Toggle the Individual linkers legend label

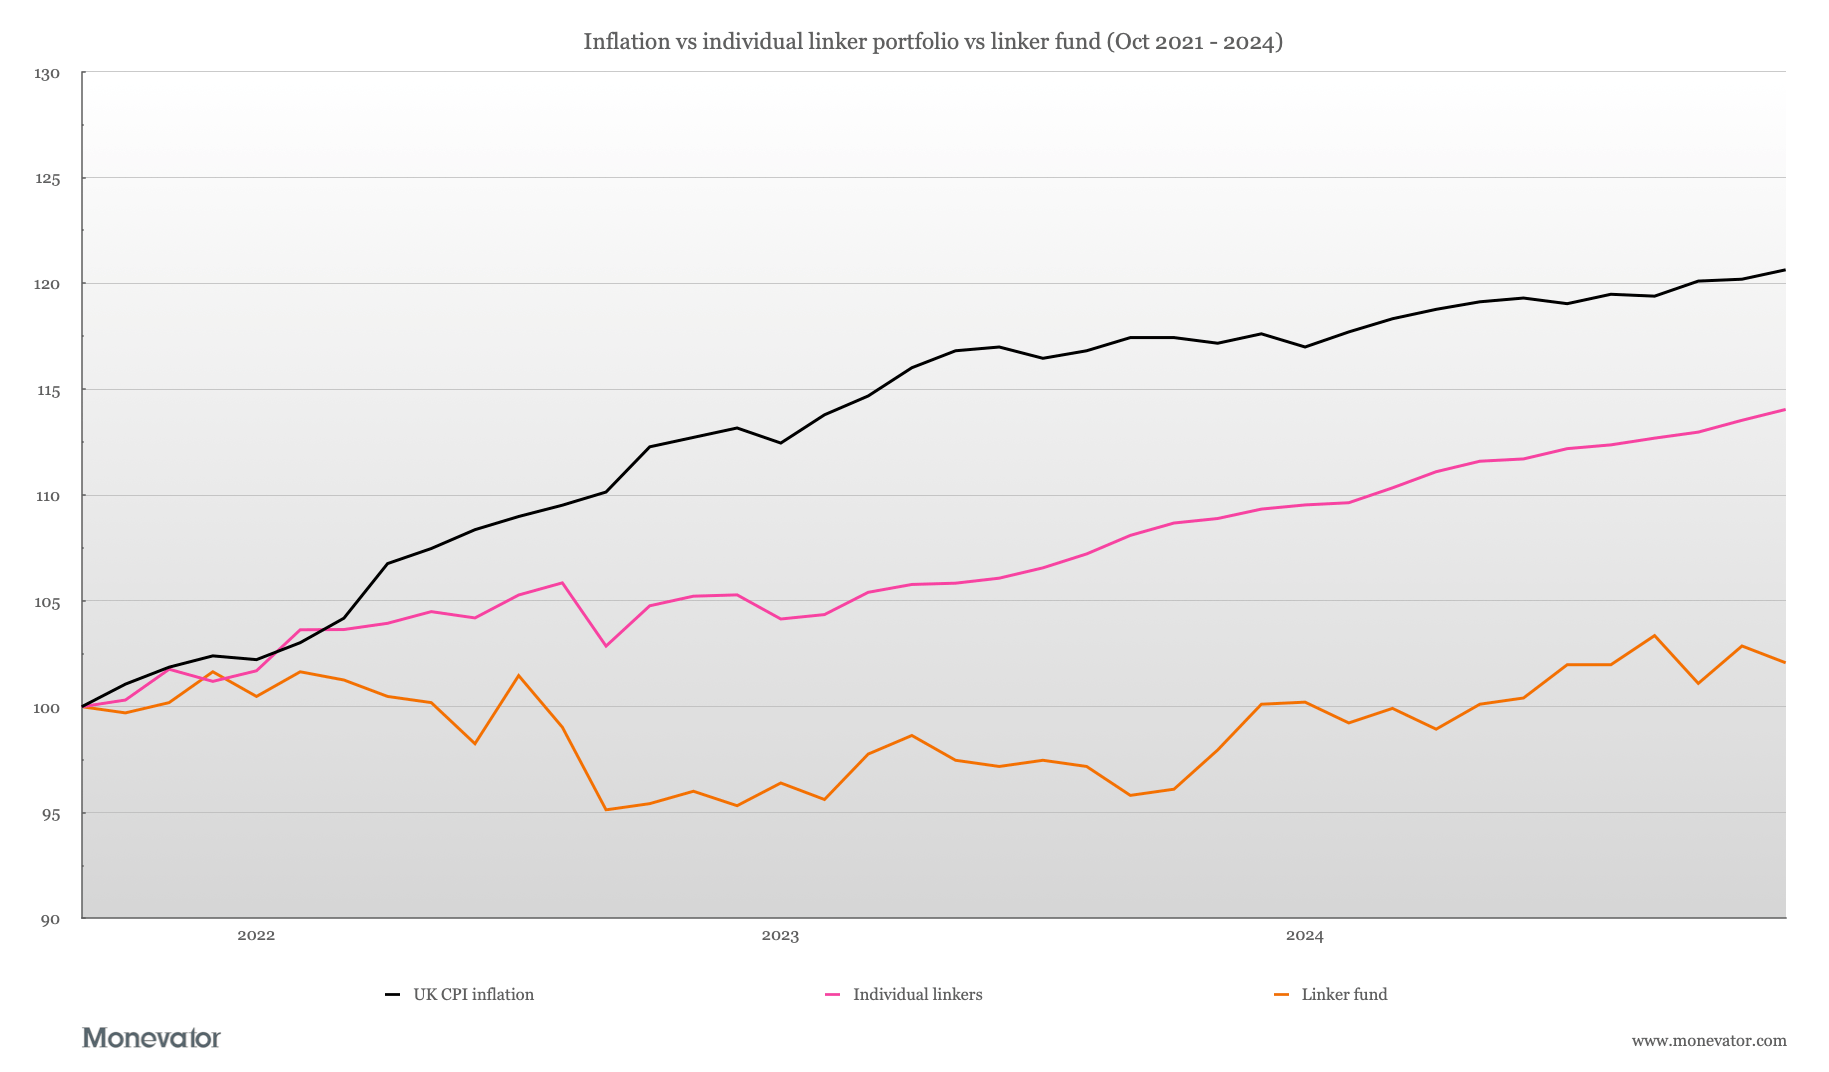pos(917,995)
